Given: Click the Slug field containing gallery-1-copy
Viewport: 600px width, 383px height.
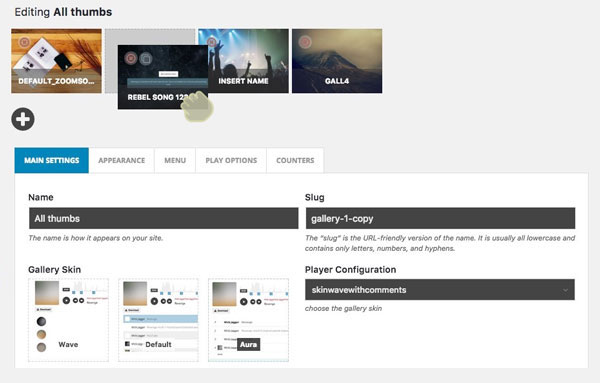Looking at the screenshot, I should (x=440, y=218).
